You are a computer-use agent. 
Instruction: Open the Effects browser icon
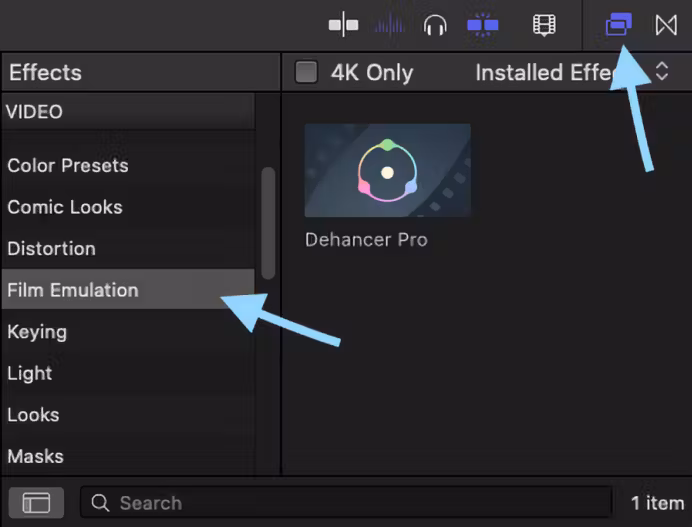click(618, 24)
